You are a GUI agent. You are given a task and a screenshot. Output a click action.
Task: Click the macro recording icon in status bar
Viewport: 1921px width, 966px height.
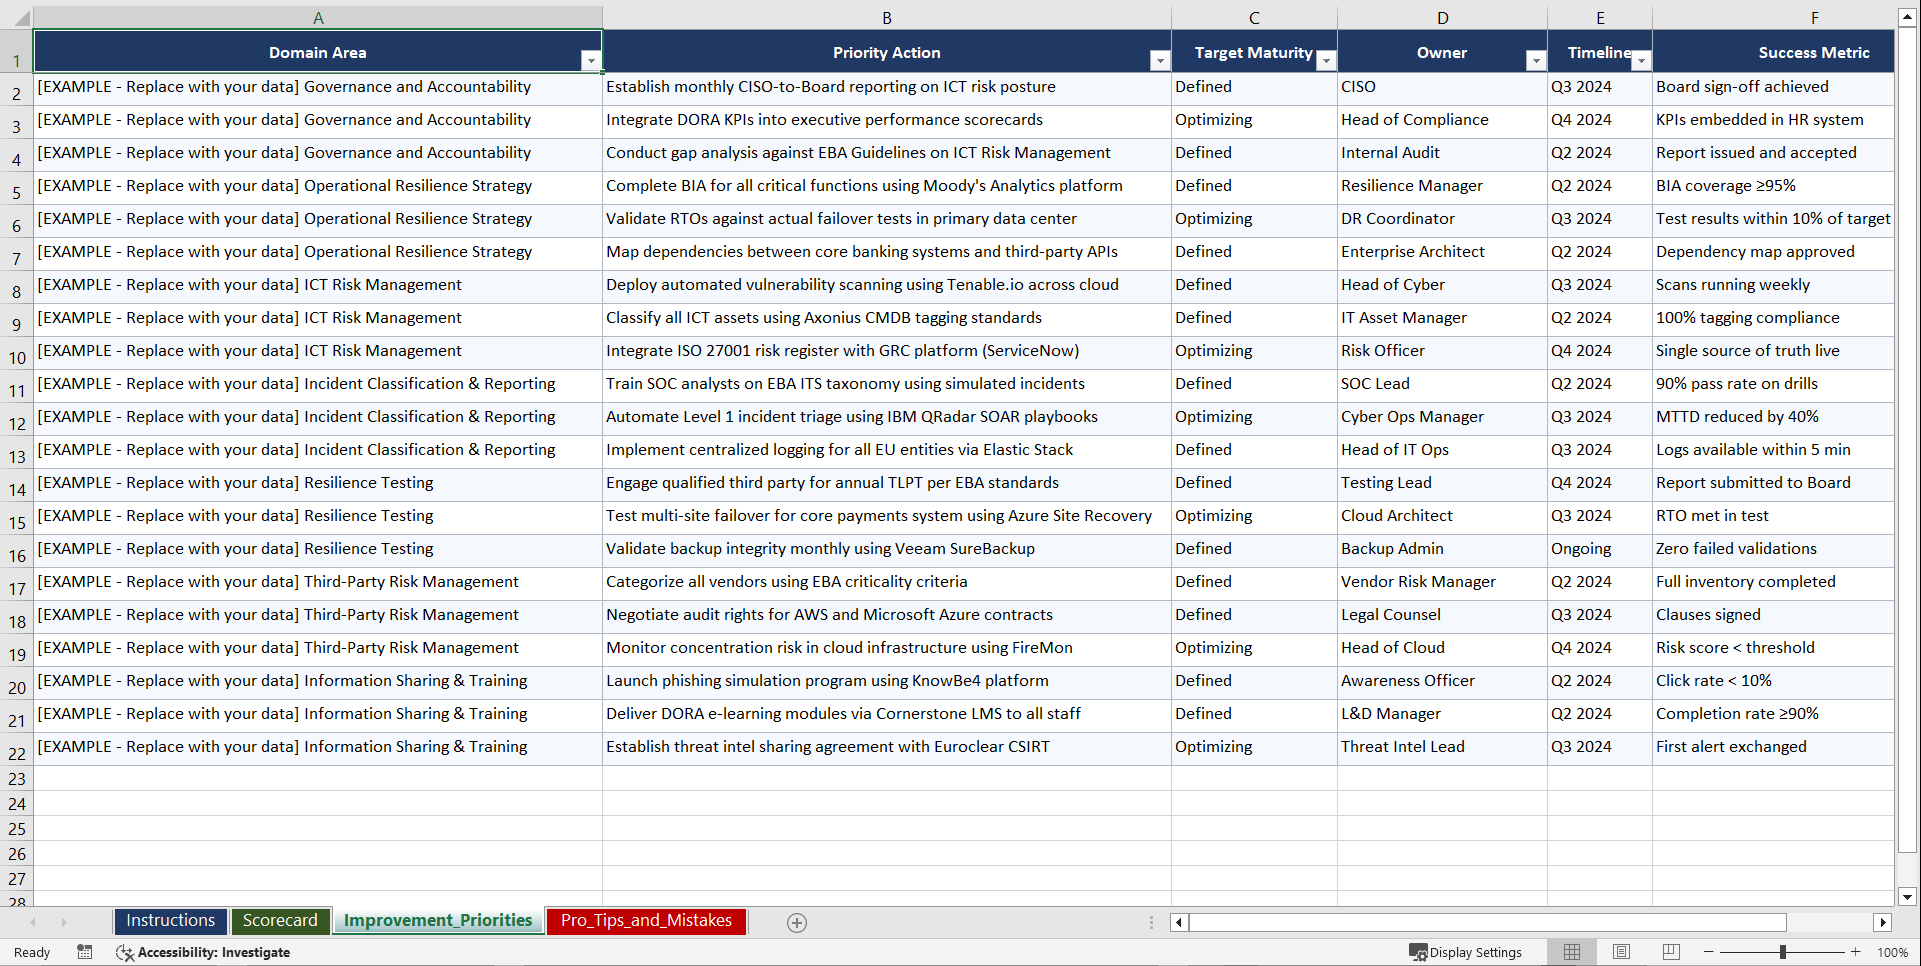(x=85, y=952)
